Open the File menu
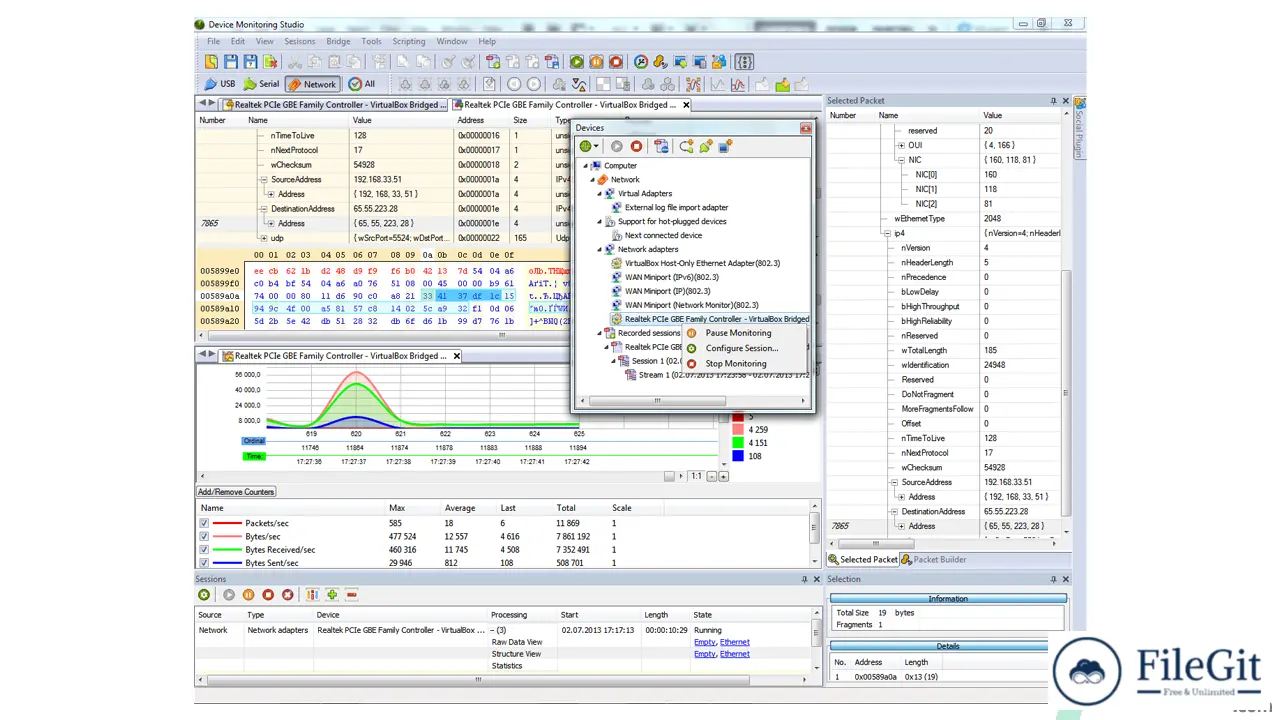Image resolution: width=1280 pixels, height=720 pixels. tap(213, 42)
